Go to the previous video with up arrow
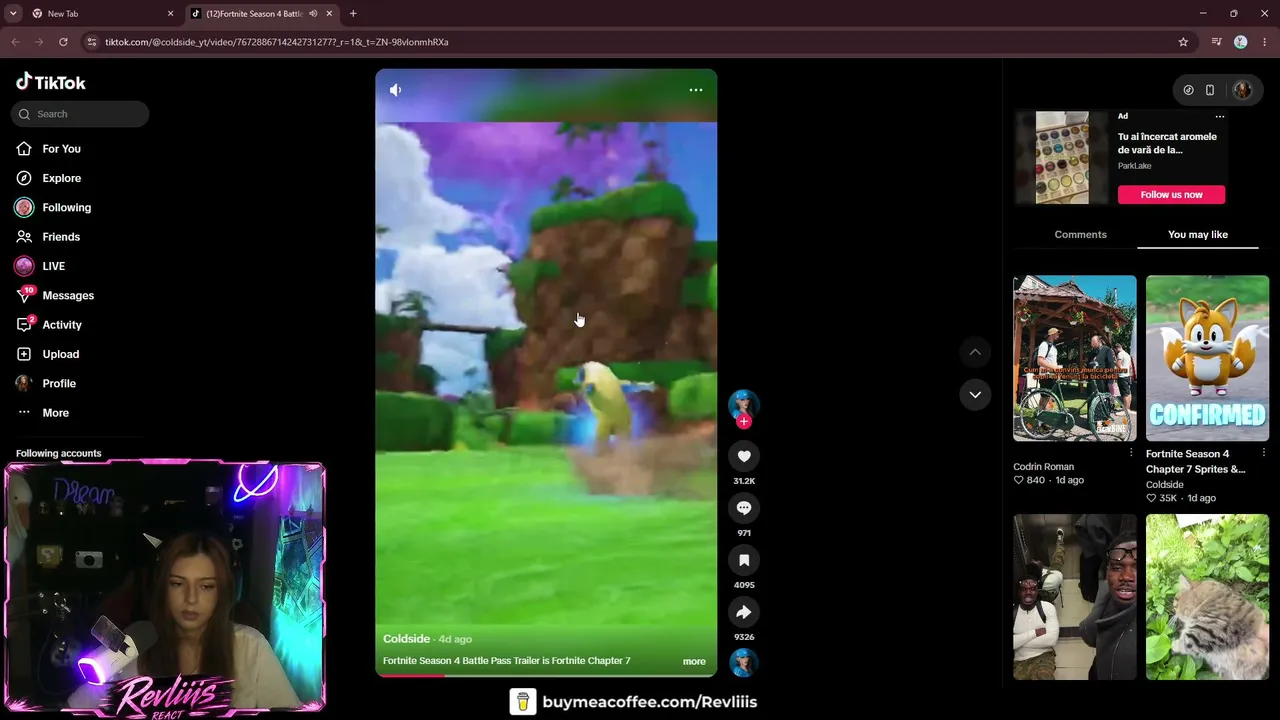This screenshot has width=1280, height=720. (975, 352)
